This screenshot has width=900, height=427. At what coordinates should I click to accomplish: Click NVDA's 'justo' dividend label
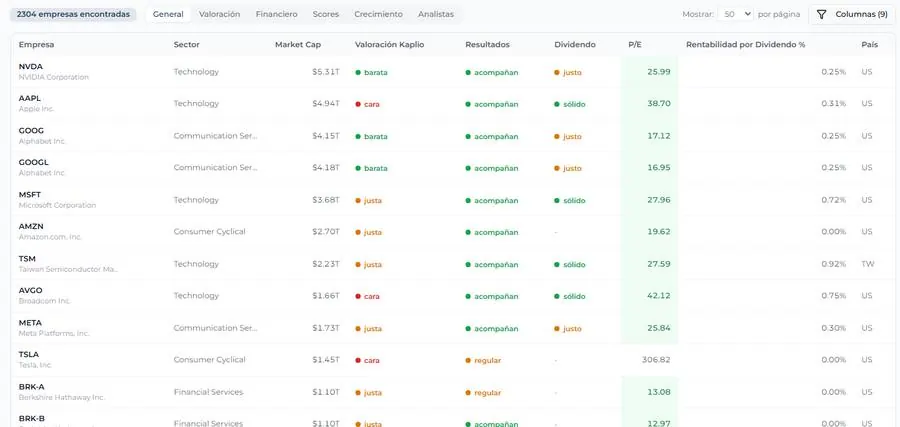pos(568,73)
